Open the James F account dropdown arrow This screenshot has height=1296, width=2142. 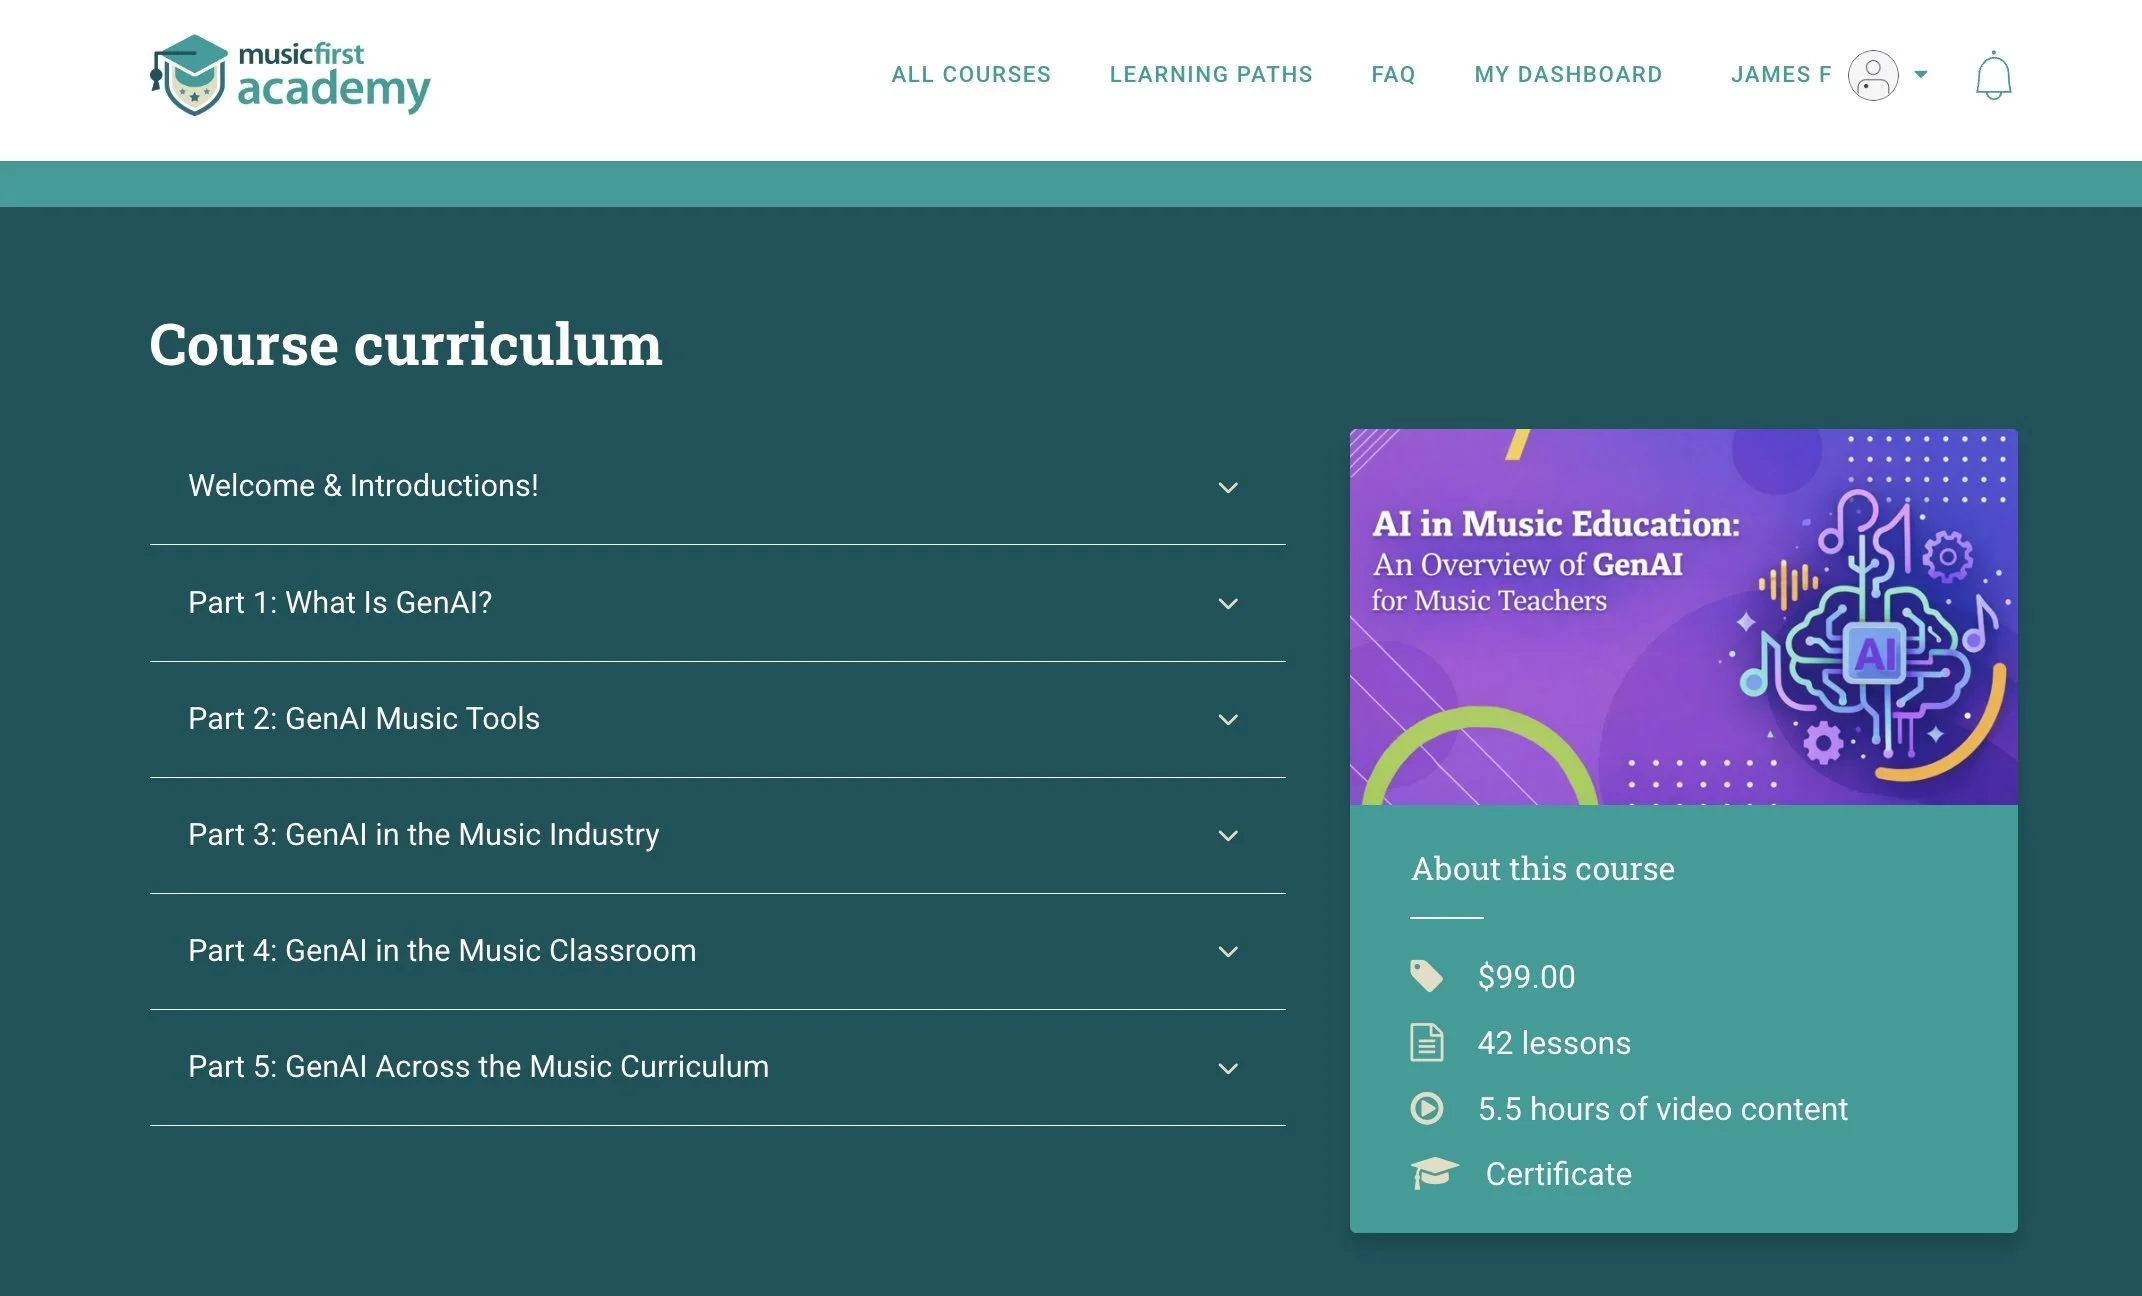click(1920, 74)
